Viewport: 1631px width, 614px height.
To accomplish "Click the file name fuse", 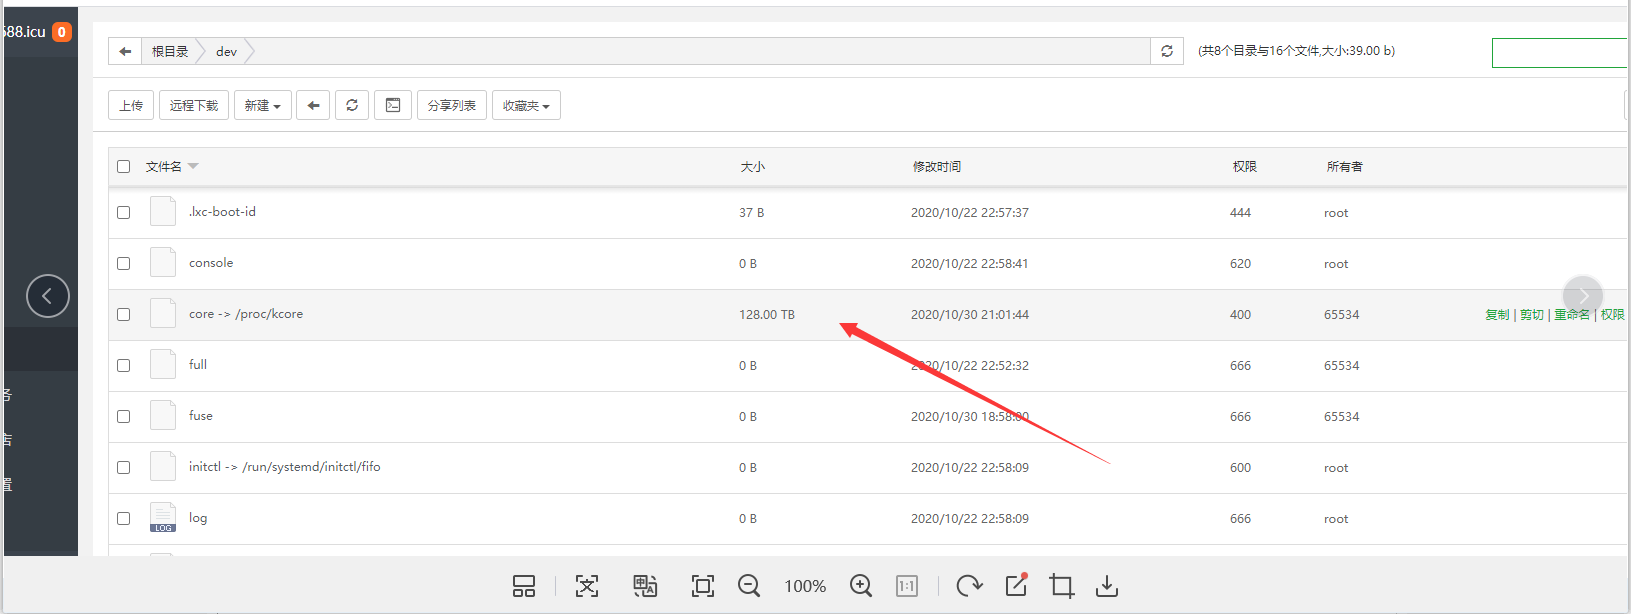I will point(201,416).
